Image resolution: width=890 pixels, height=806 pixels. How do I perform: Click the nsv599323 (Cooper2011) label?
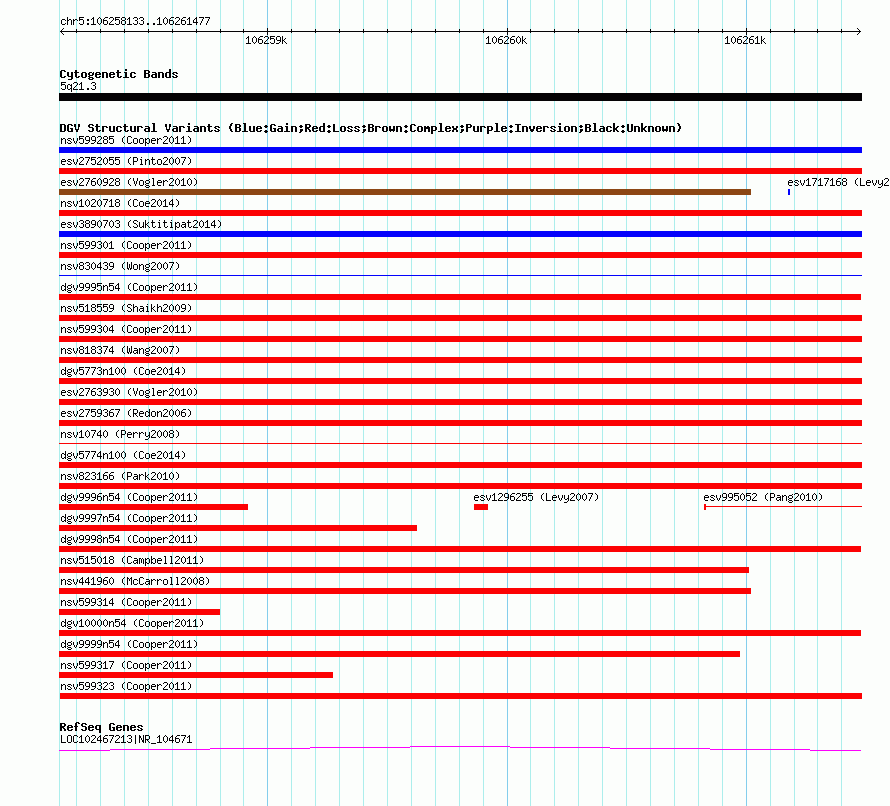tap(126, 686)
